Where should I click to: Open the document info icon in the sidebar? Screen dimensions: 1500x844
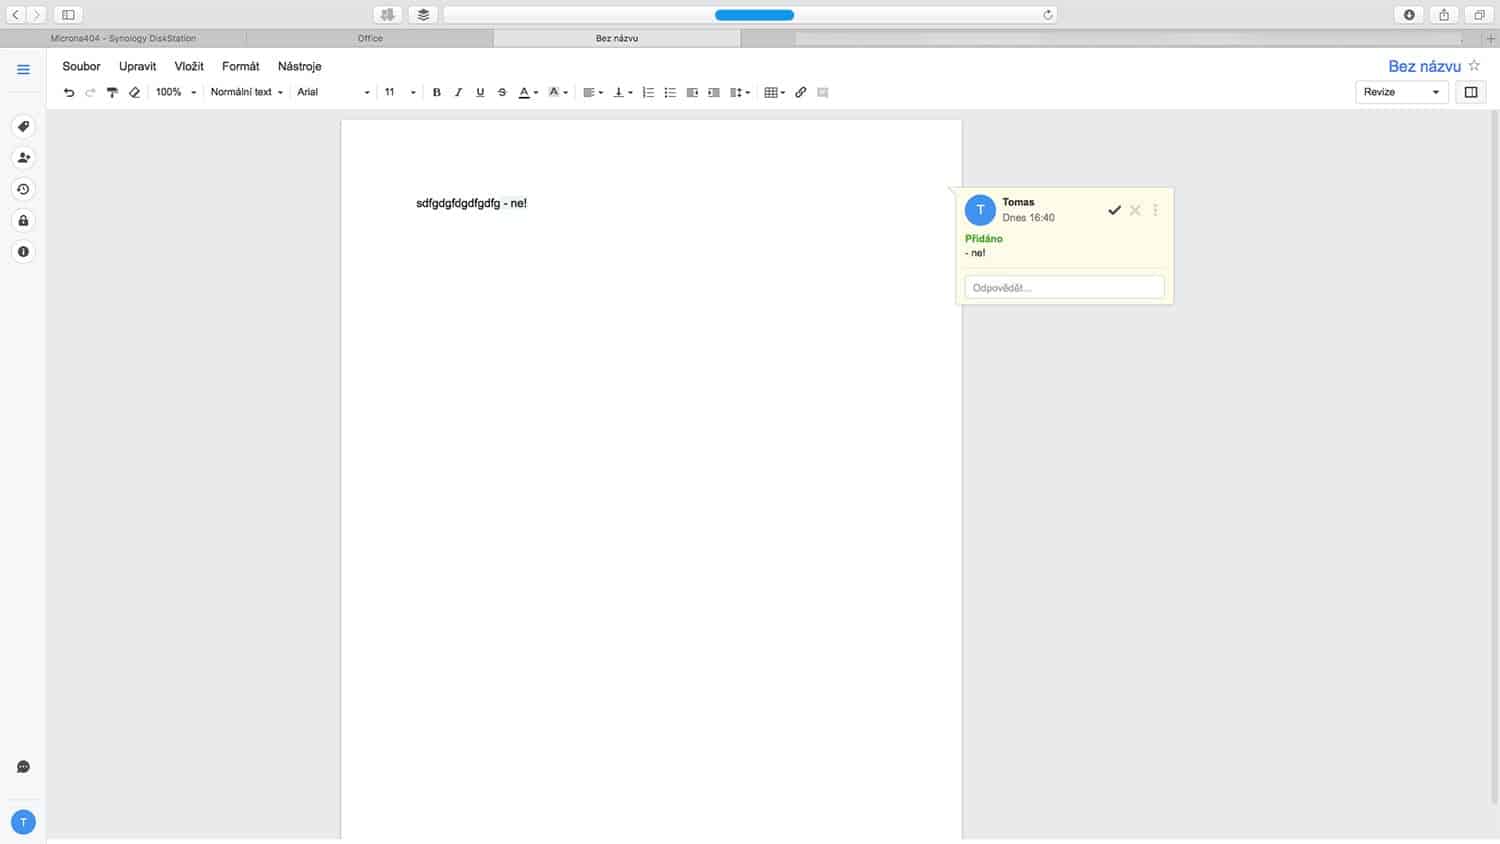pyautogui.click(x=23, y=251)
